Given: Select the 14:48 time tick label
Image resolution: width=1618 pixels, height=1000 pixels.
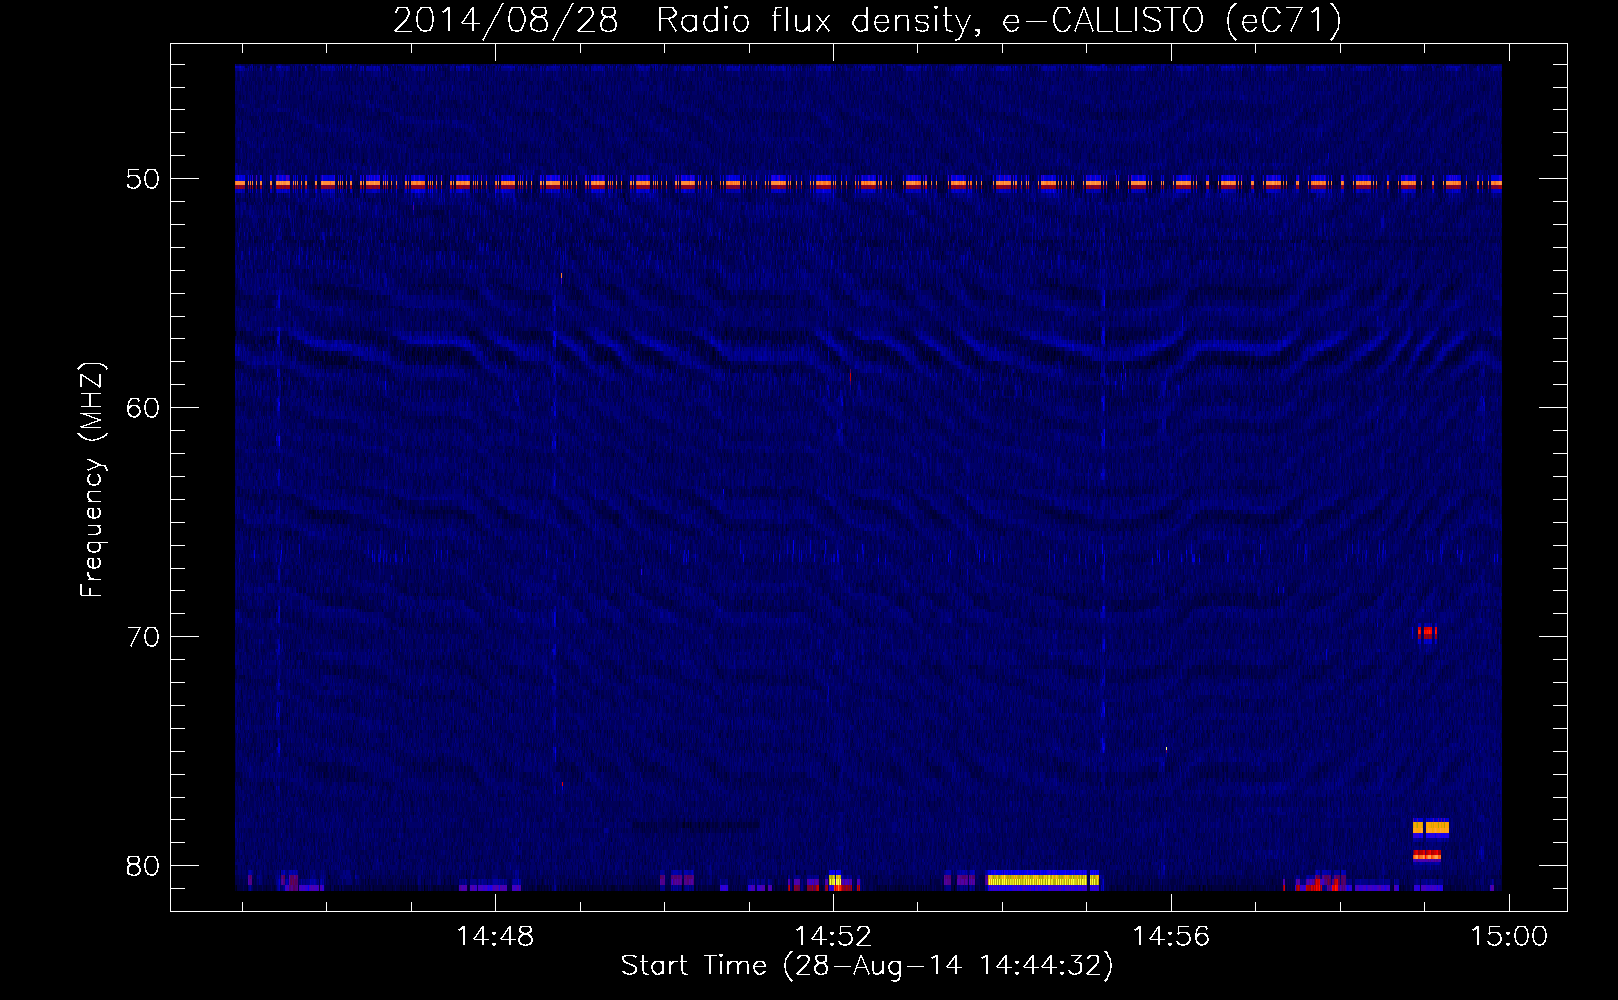Looking at the screenshot, I should click(495, 937).
